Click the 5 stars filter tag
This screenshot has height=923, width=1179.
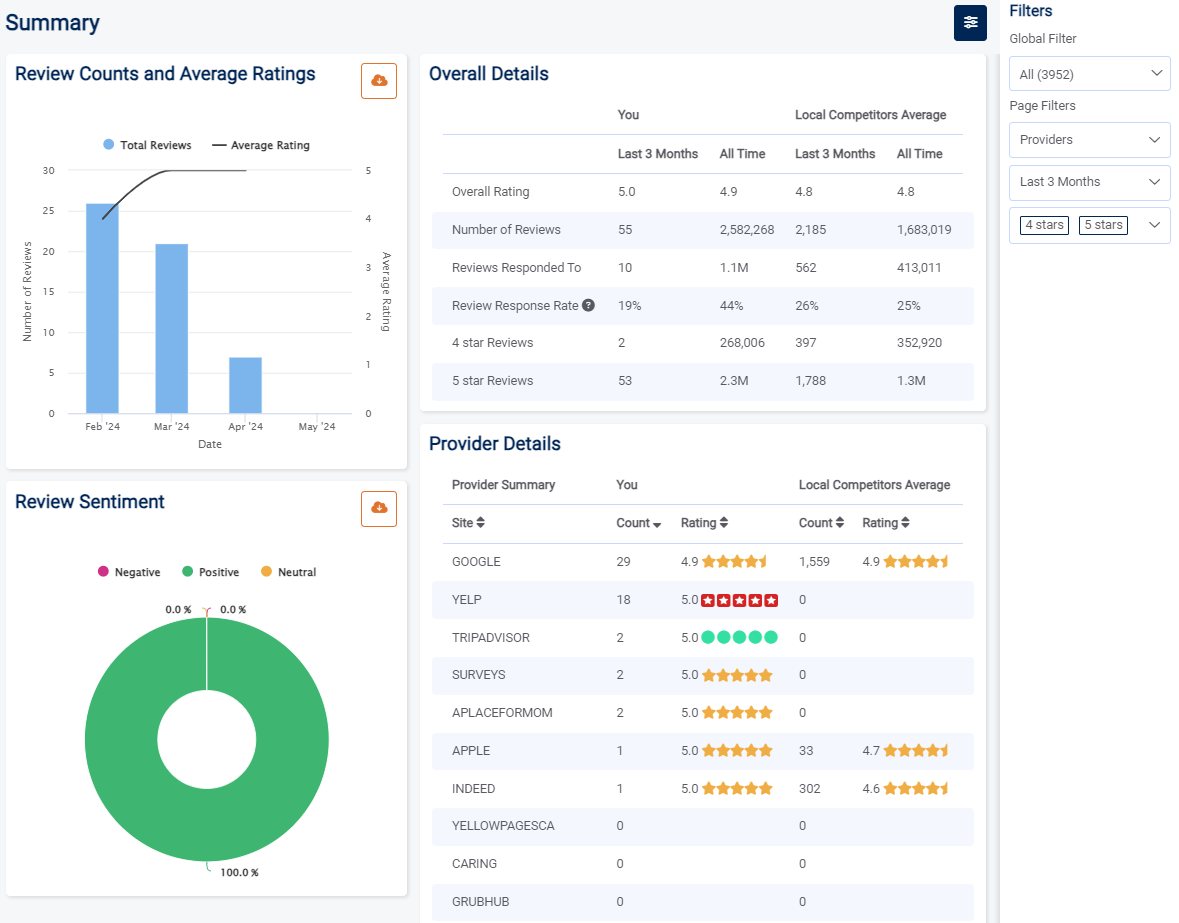(1102, 225)
